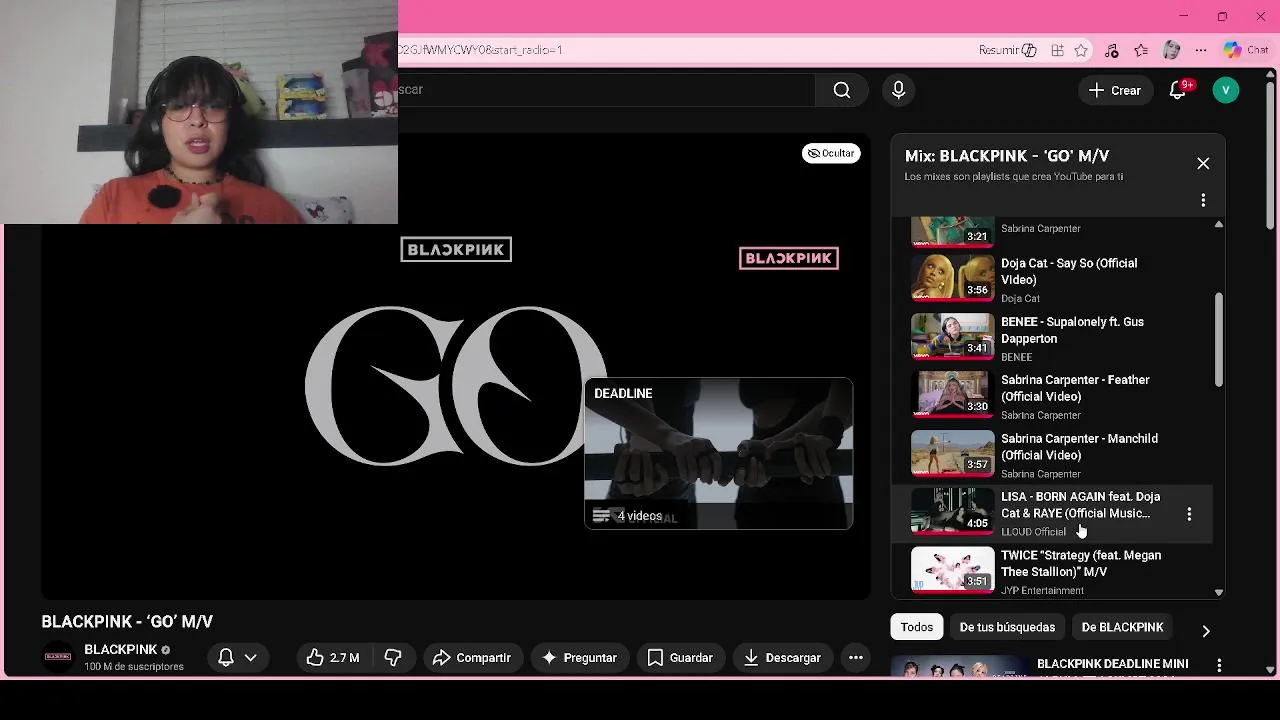Open the browser favorites list icon
The image size is (1280, 720).
pyautogui.click(x=1141, y=50)
